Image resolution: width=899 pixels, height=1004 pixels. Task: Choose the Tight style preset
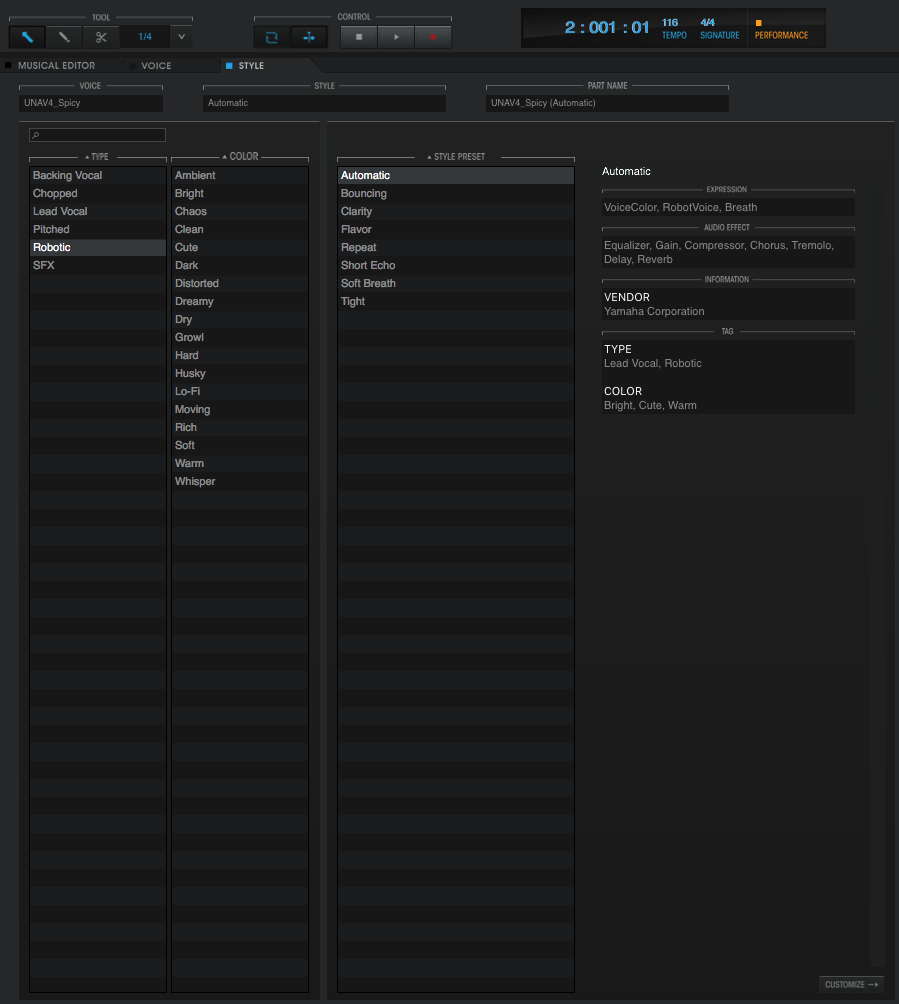tap(456, 301)
